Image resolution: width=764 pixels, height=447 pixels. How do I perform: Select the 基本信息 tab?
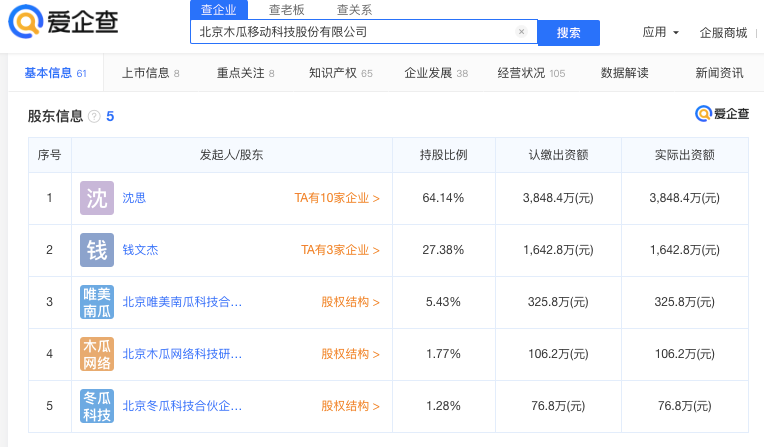pyautogui.click(x=56, y=73)
